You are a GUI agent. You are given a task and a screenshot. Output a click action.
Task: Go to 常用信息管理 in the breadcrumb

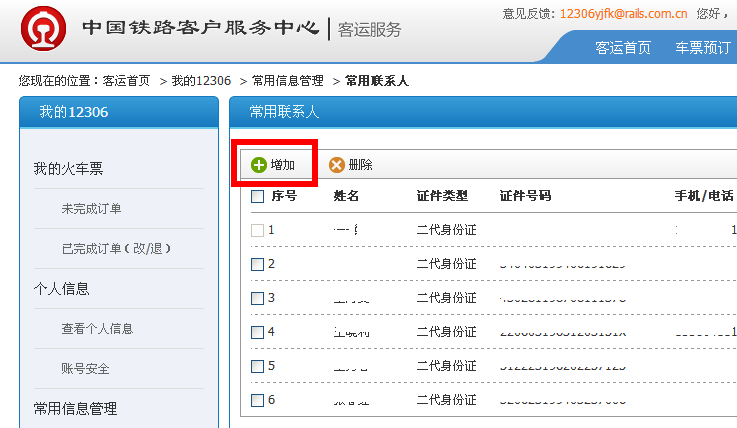pyautogui.click(x=288, y=81)
